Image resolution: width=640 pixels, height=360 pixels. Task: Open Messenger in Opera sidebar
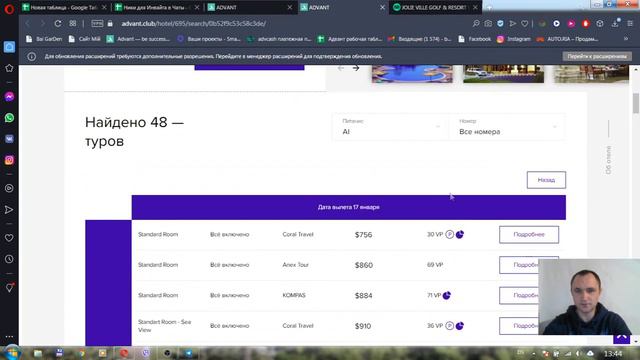(9, 97)
